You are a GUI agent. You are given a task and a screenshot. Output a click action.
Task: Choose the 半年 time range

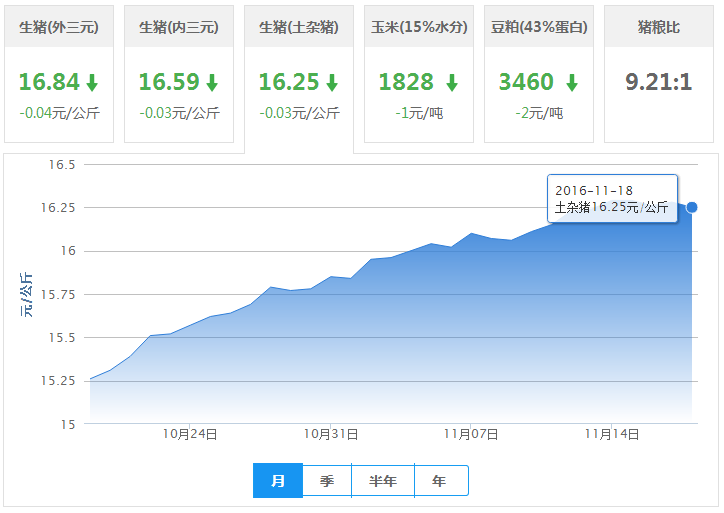[383, 481]
